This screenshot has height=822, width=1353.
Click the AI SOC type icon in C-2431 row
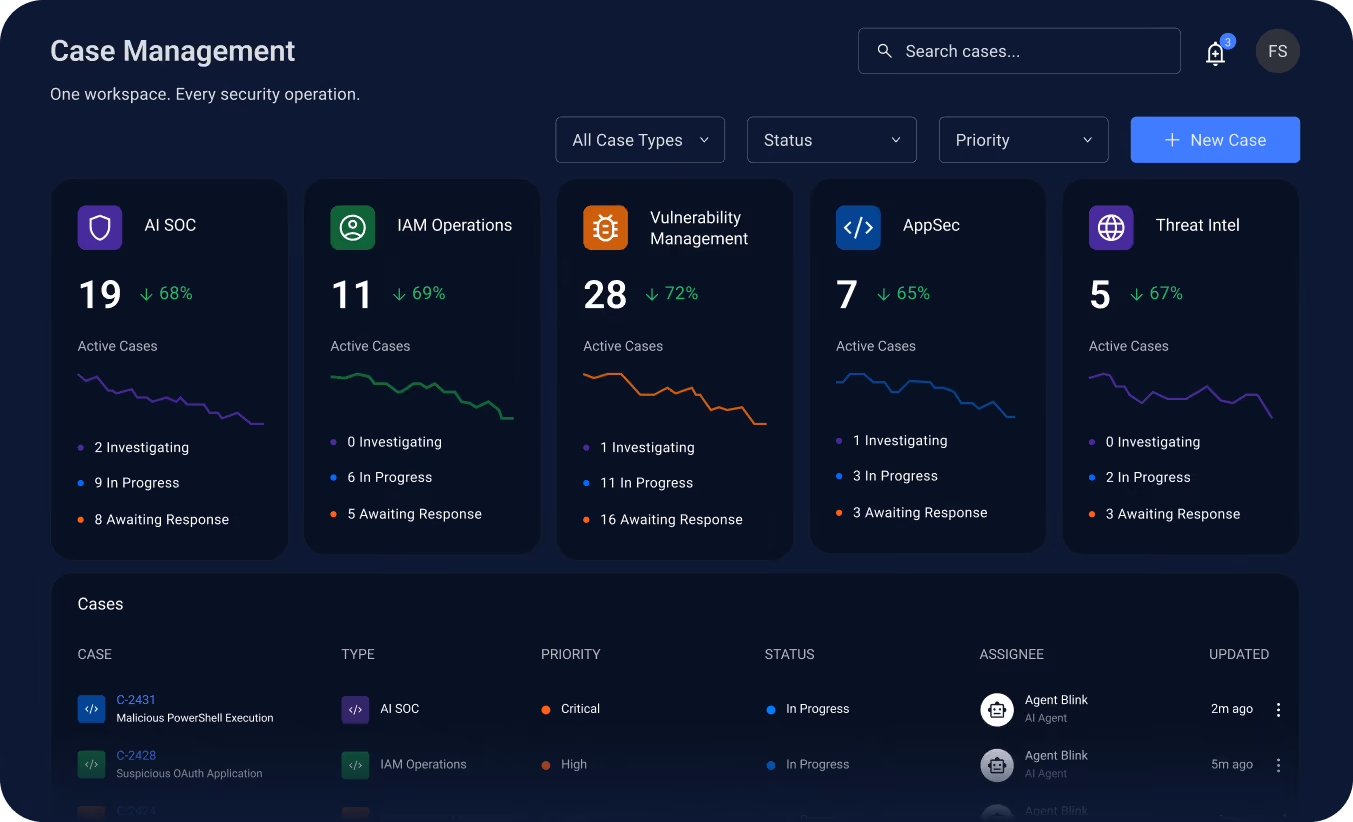coord(355,710)
